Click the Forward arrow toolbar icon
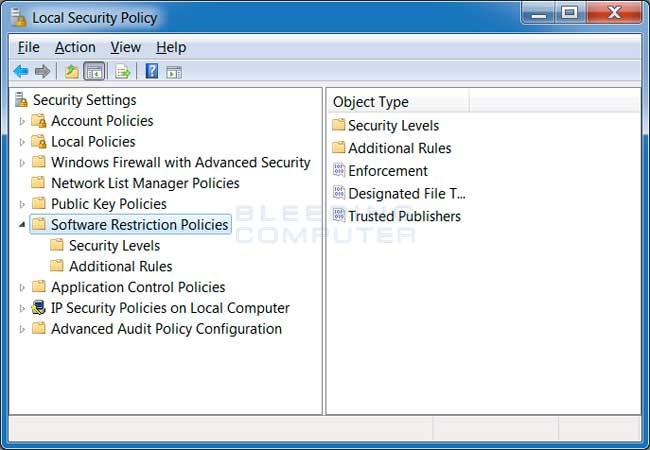The image size is (650, 450). (x=42, y=72)
